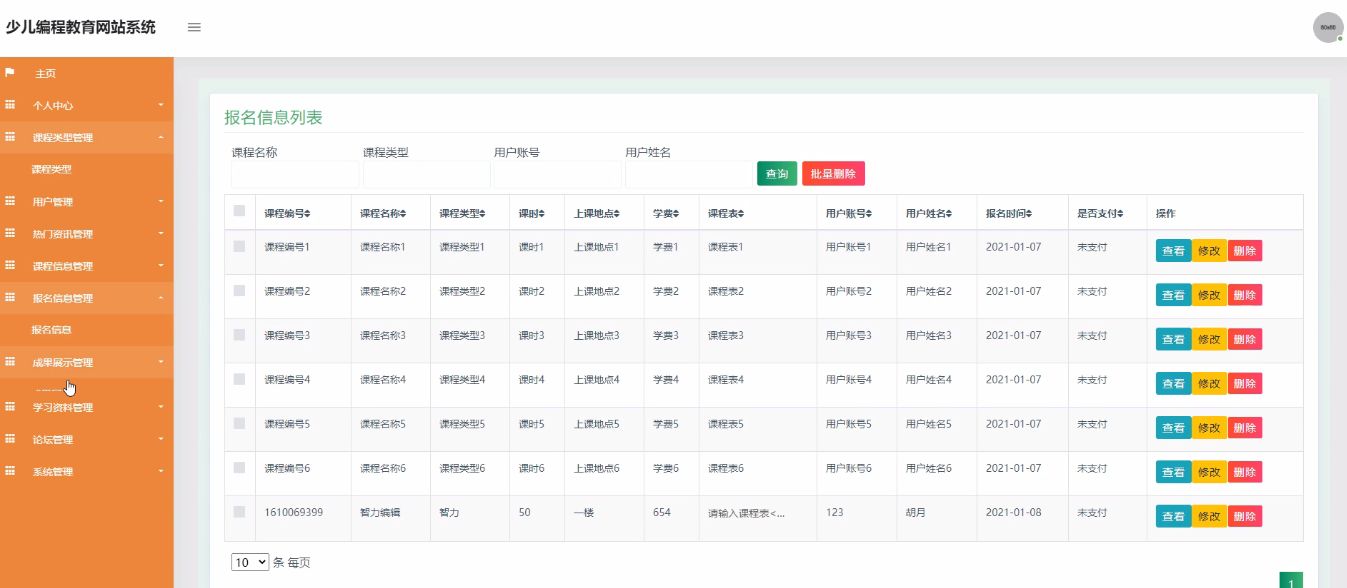The height and width of the screenshot is (588, 1347).
Task: Select the 课程类型管理 menu label
Action: click(62, 137)
